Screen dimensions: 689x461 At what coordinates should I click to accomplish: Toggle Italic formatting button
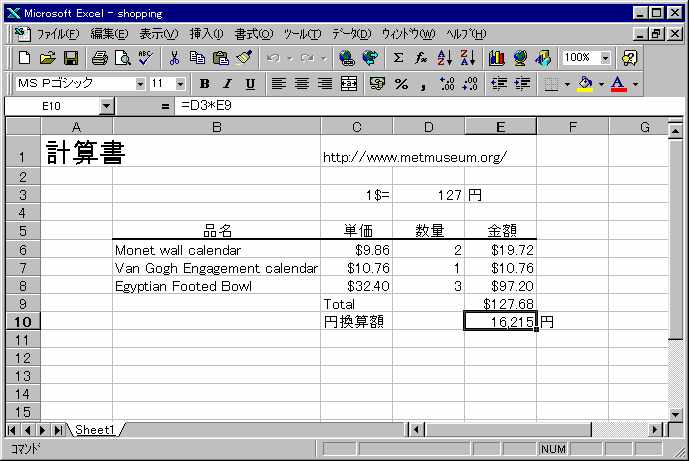coord(227,84)
